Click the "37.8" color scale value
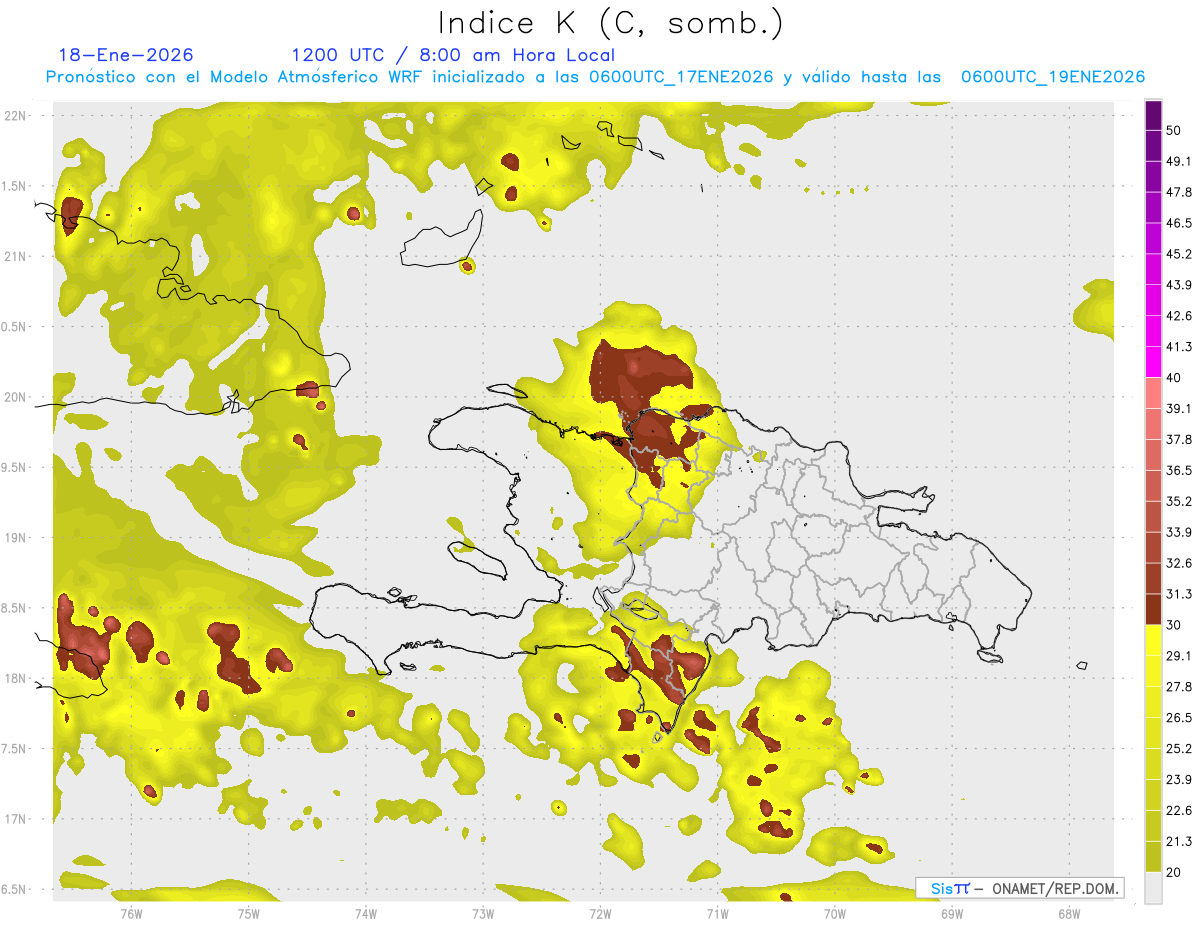1200x927 pixels. pyautogui.click(x=1179, y=440)
